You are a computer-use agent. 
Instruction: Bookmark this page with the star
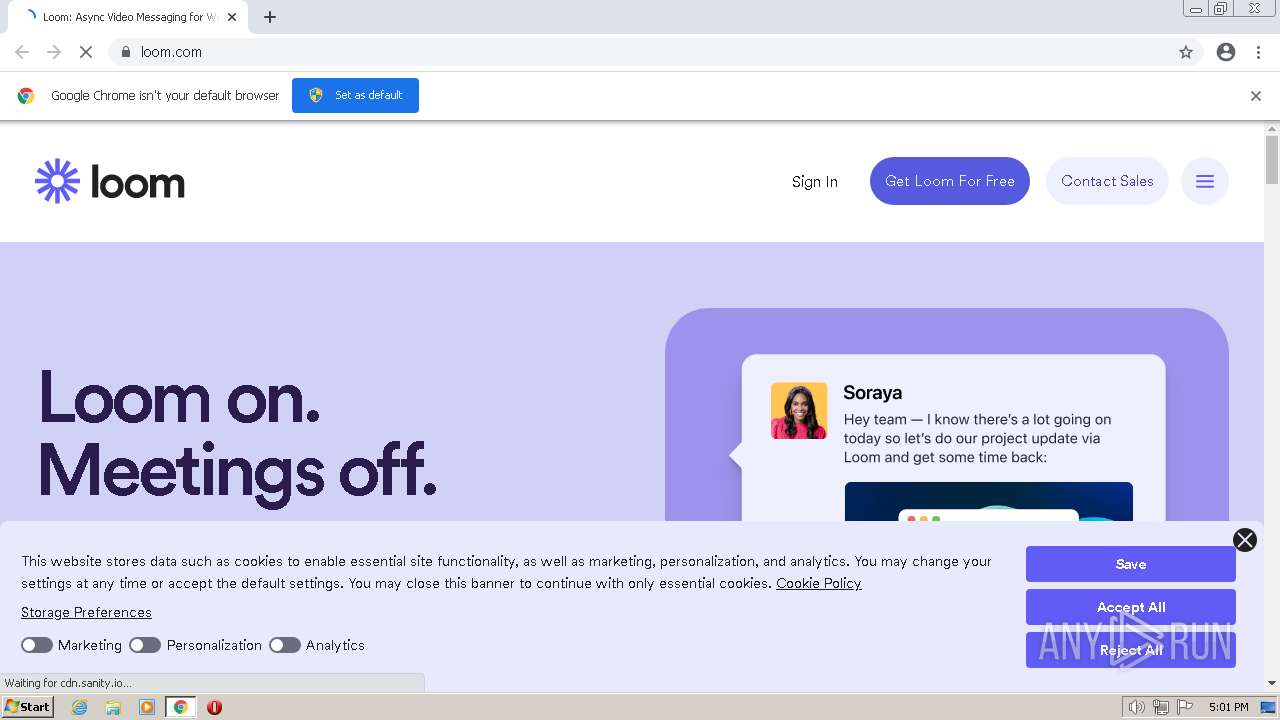click(1186, 52)
